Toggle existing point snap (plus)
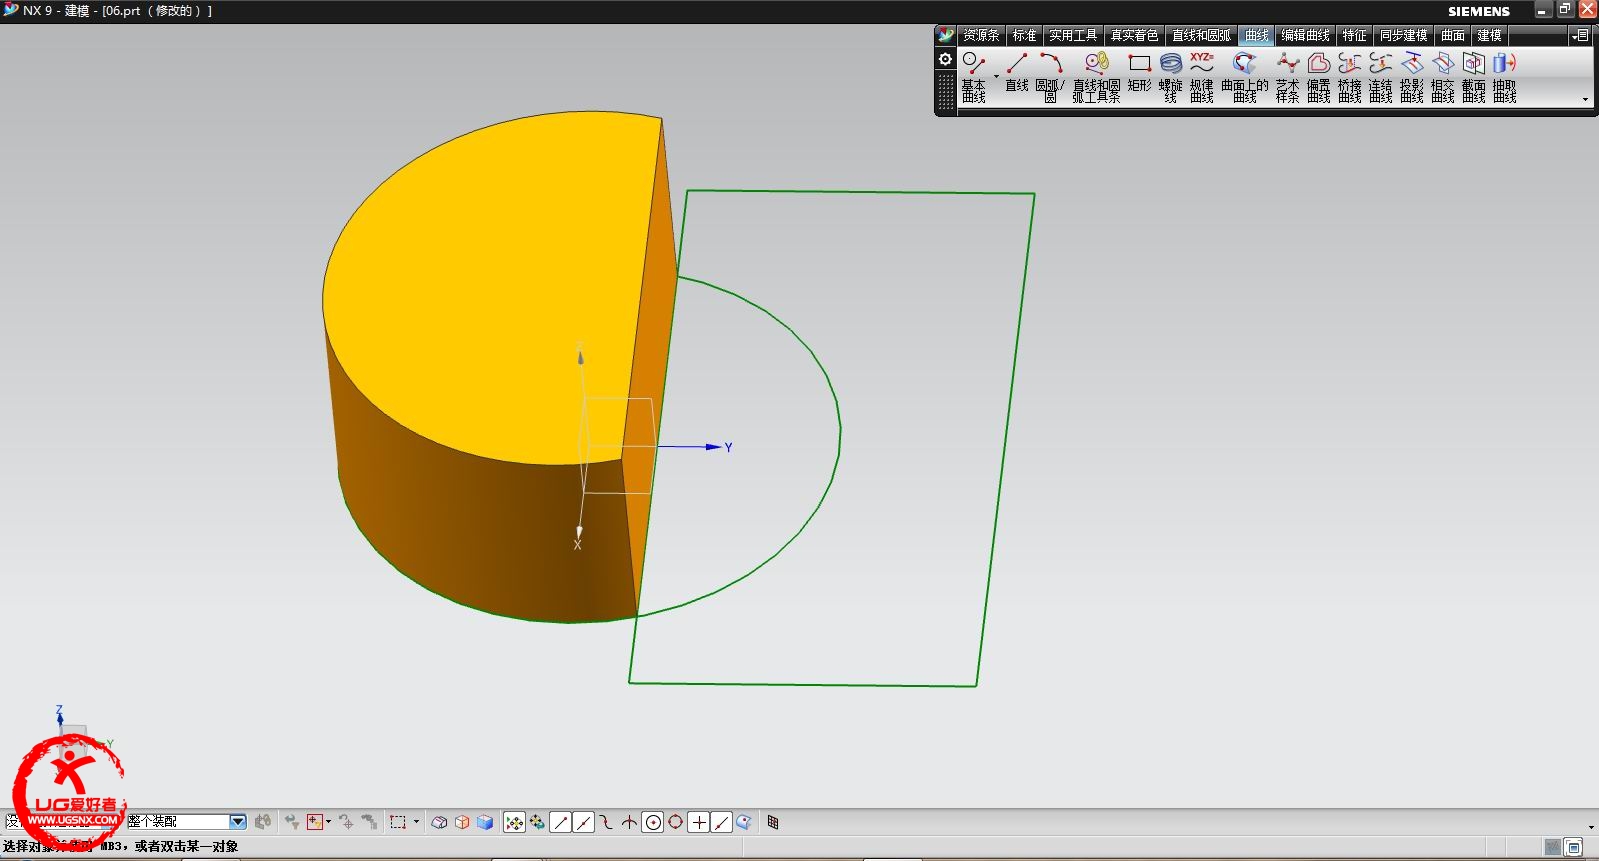 pos(699,822)
